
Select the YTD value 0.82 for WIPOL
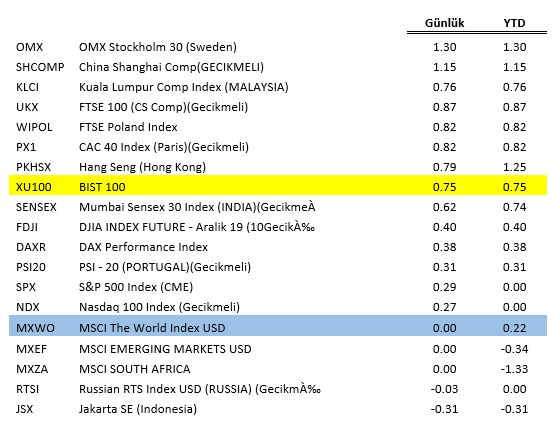tap(514, 127)
